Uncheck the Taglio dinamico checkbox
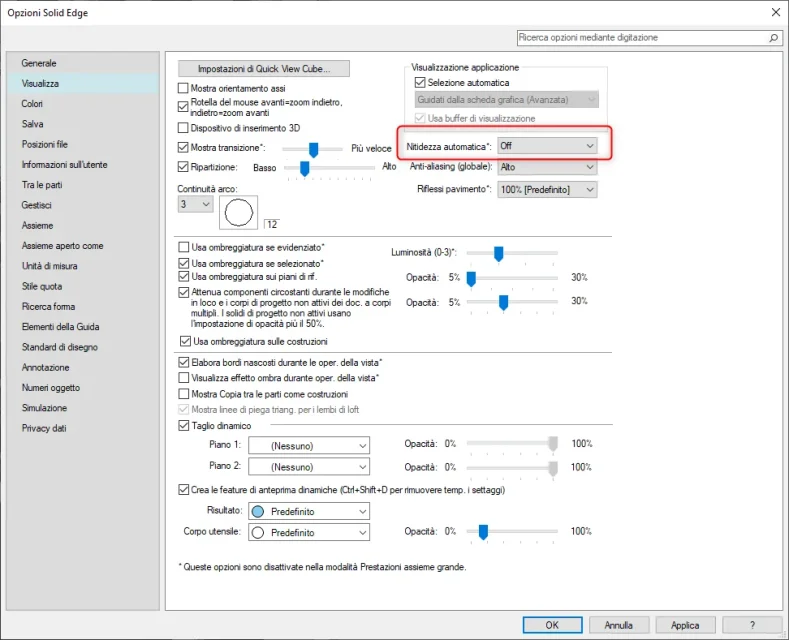The image size is (789, 640). tap(184, 426)
